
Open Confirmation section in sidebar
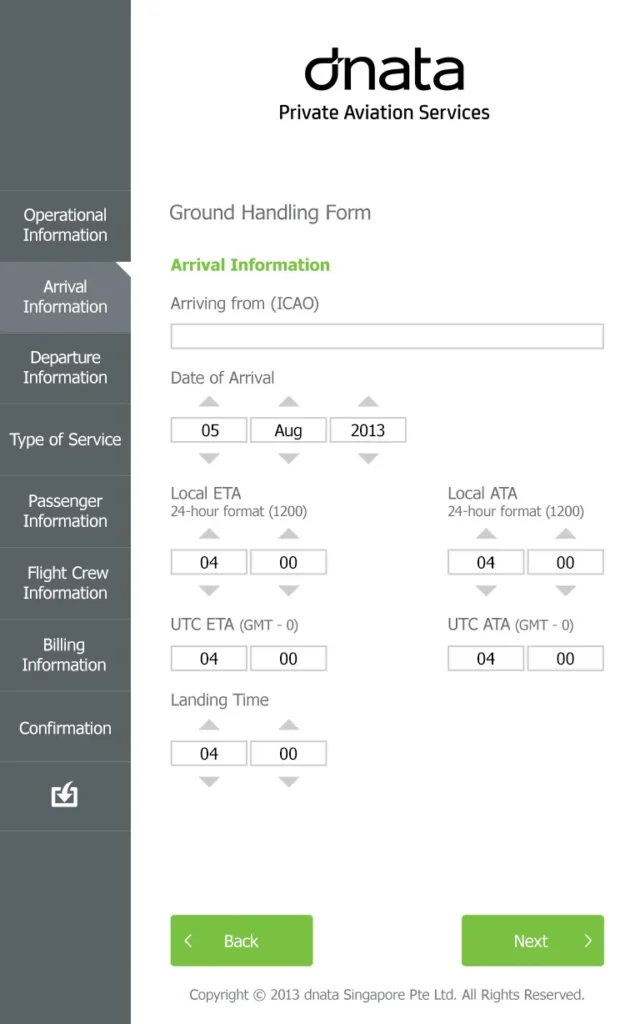tap(65, 727)
